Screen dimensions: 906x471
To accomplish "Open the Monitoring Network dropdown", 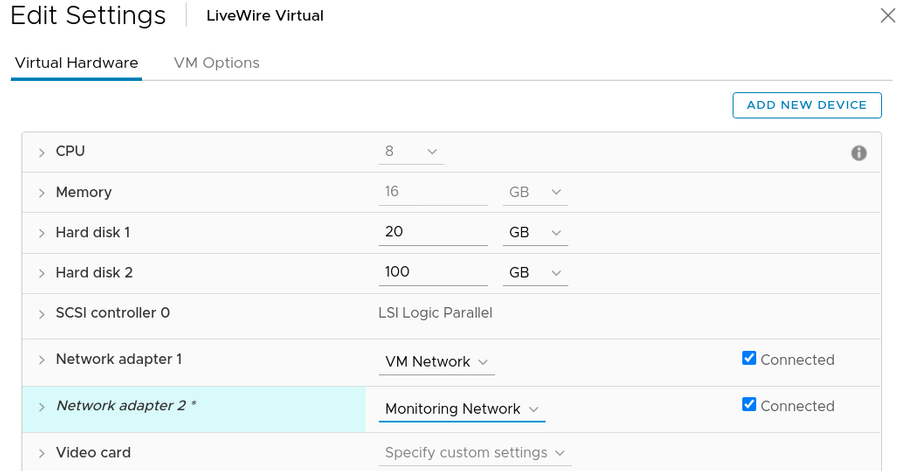I will click(462, 409).
